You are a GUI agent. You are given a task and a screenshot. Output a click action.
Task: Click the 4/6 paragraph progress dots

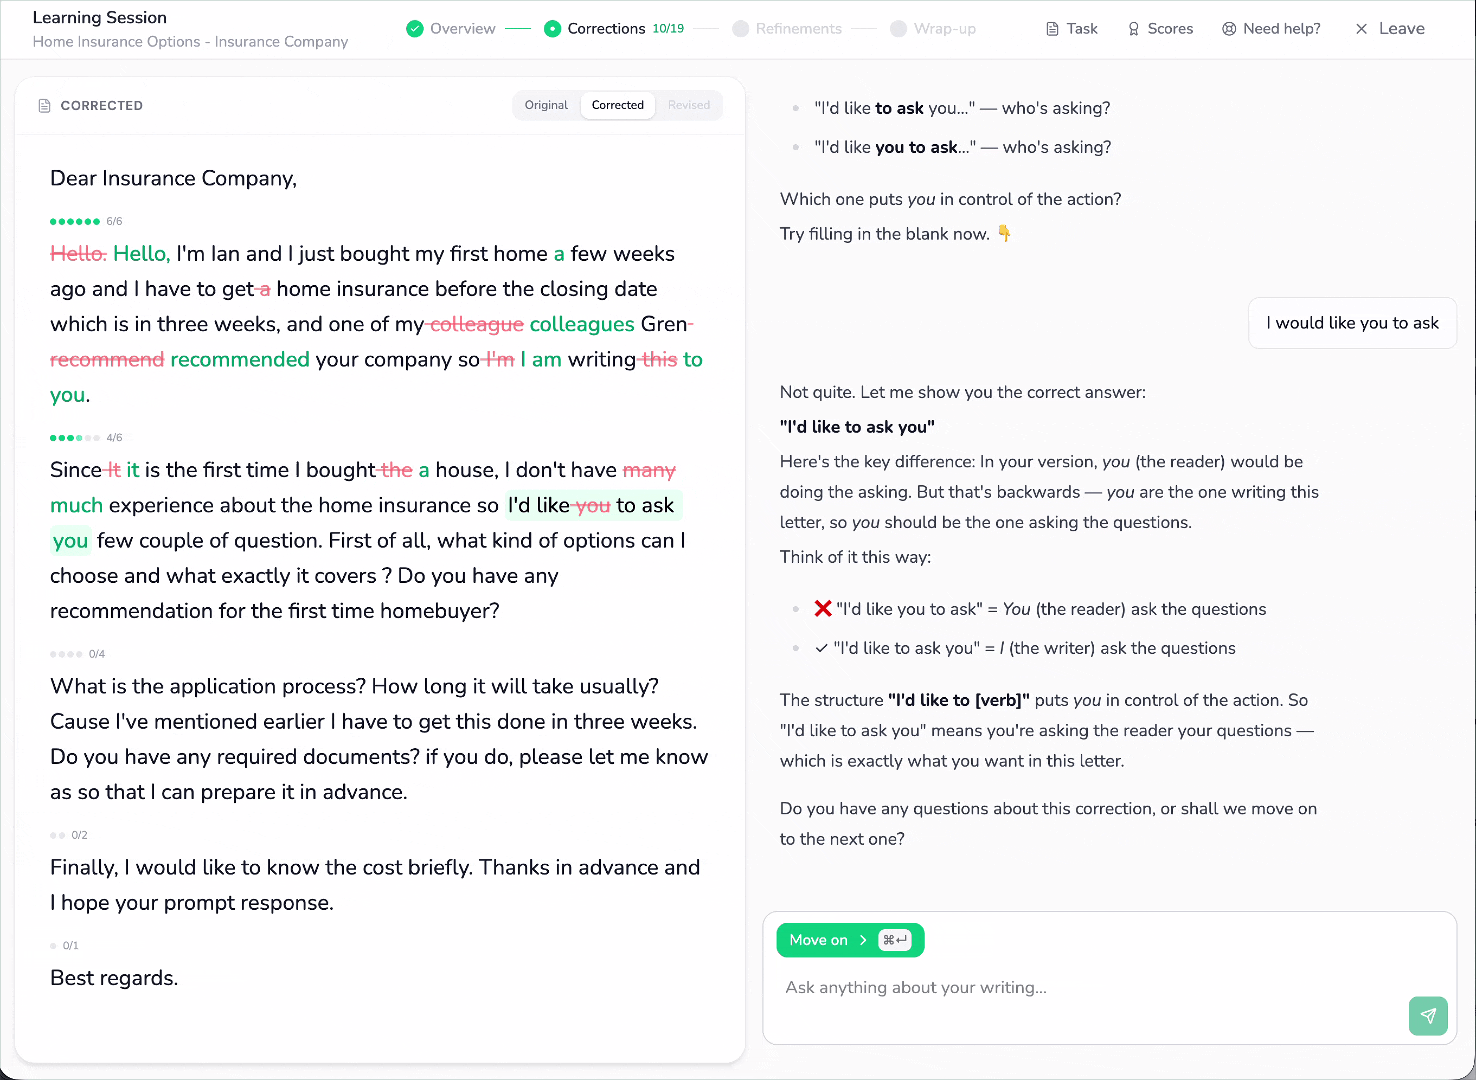tap(75, 438)
